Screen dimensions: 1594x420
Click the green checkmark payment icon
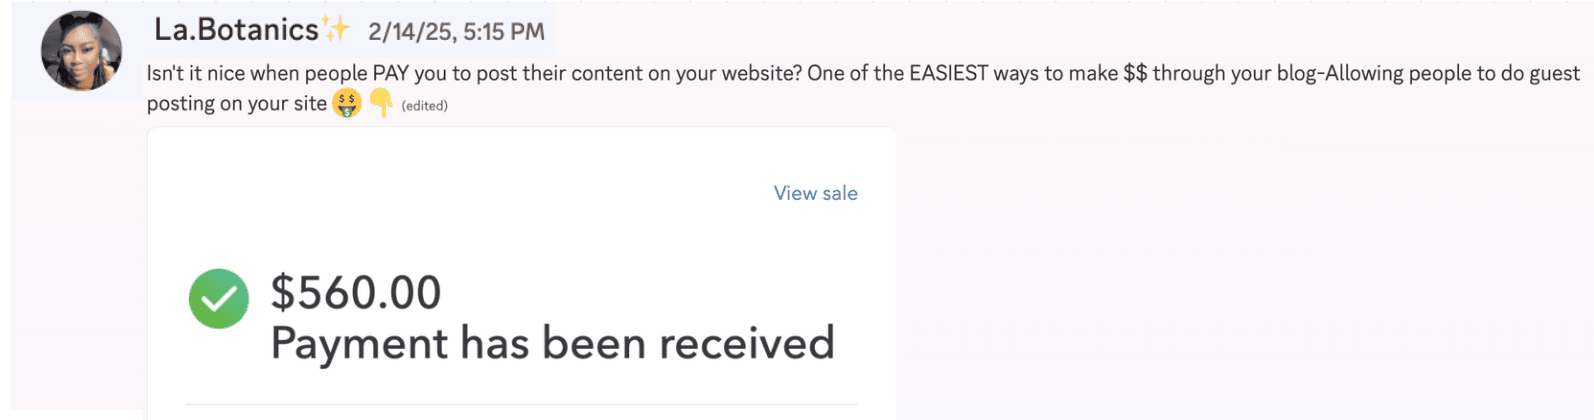(x=219, y=299)
